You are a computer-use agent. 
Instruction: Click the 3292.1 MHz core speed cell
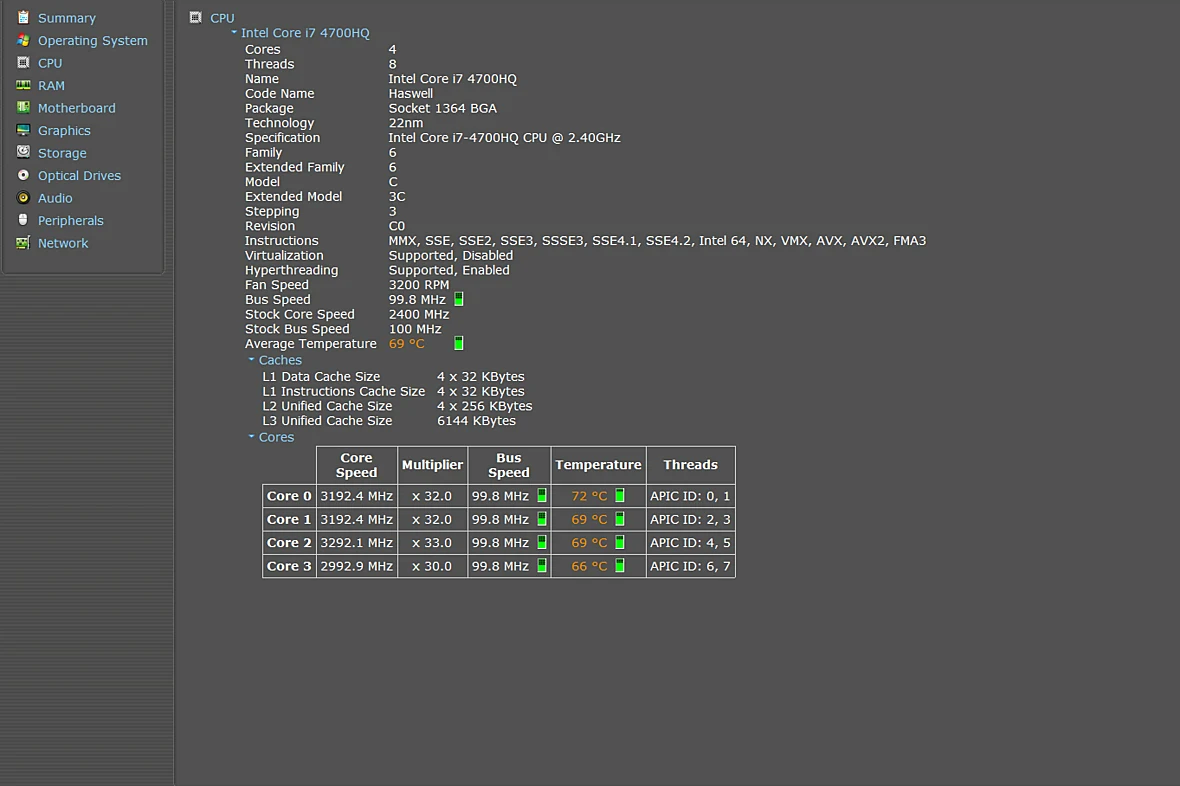[x=356, y=542]
